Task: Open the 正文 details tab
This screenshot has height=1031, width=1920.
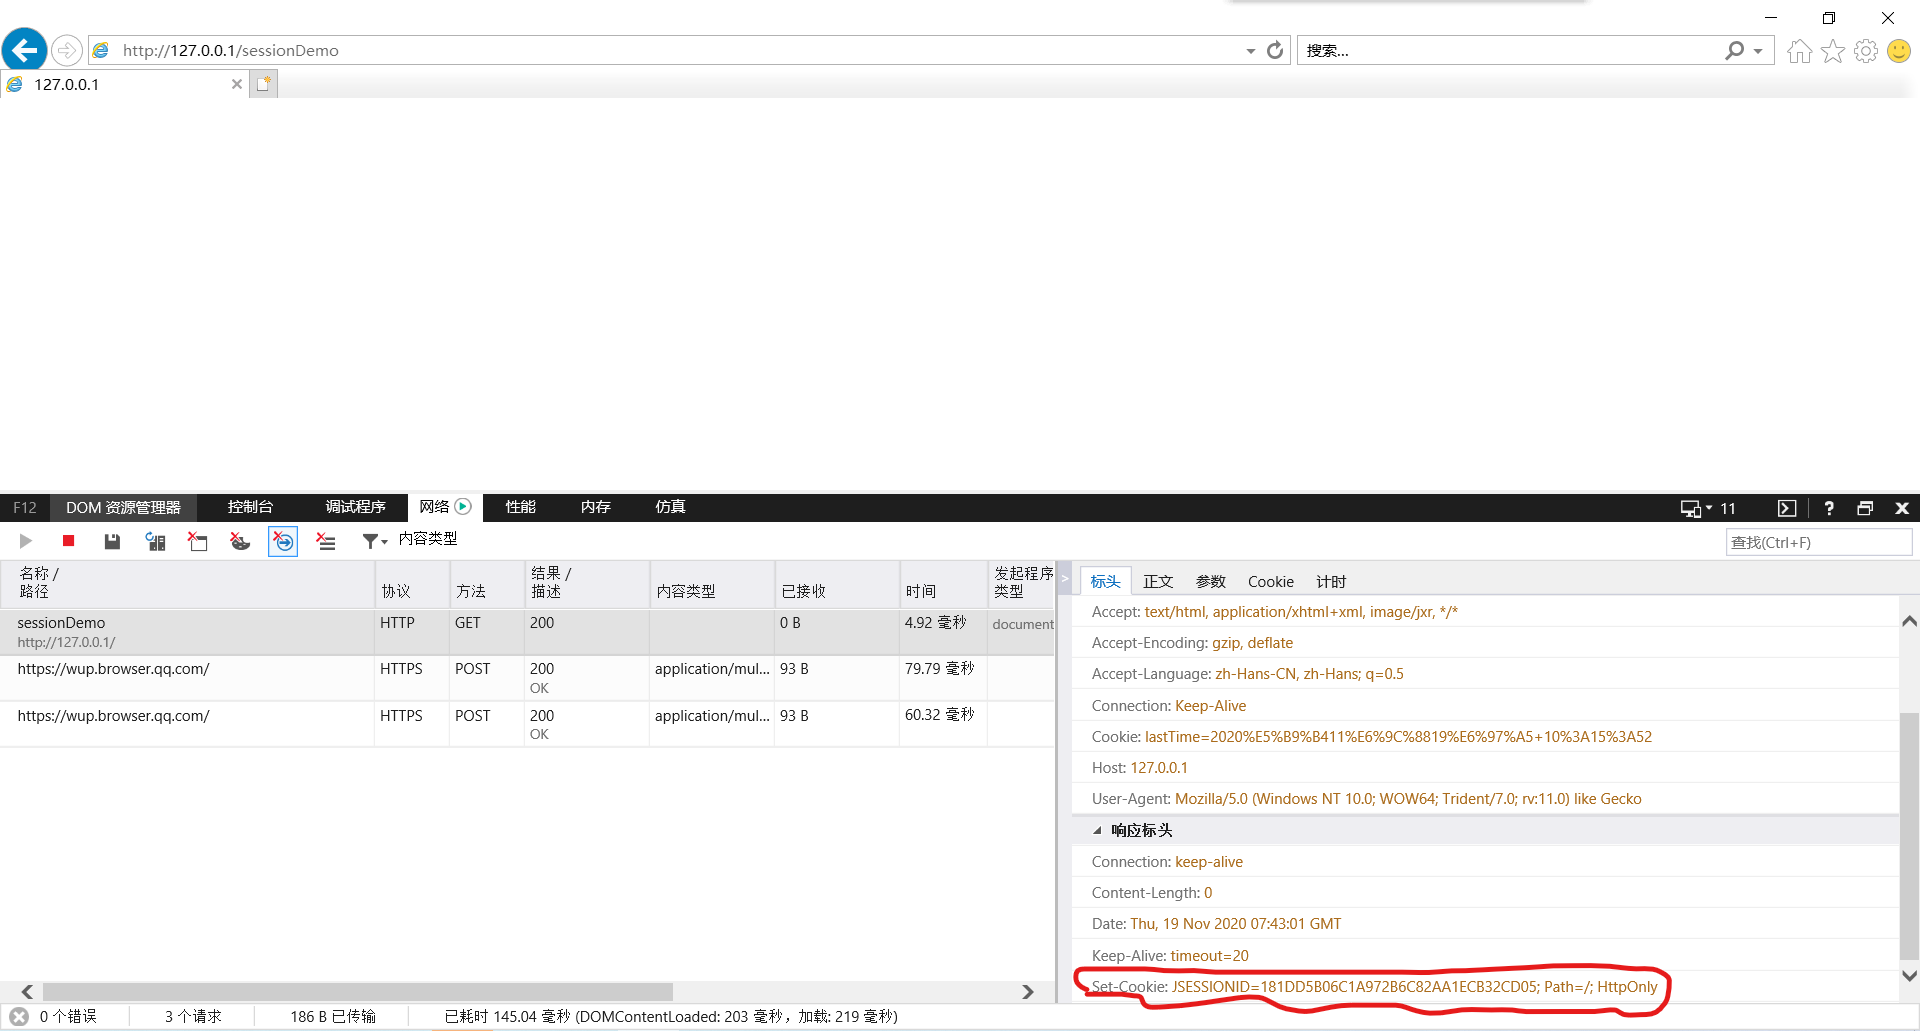Action: coord(1158,581)
